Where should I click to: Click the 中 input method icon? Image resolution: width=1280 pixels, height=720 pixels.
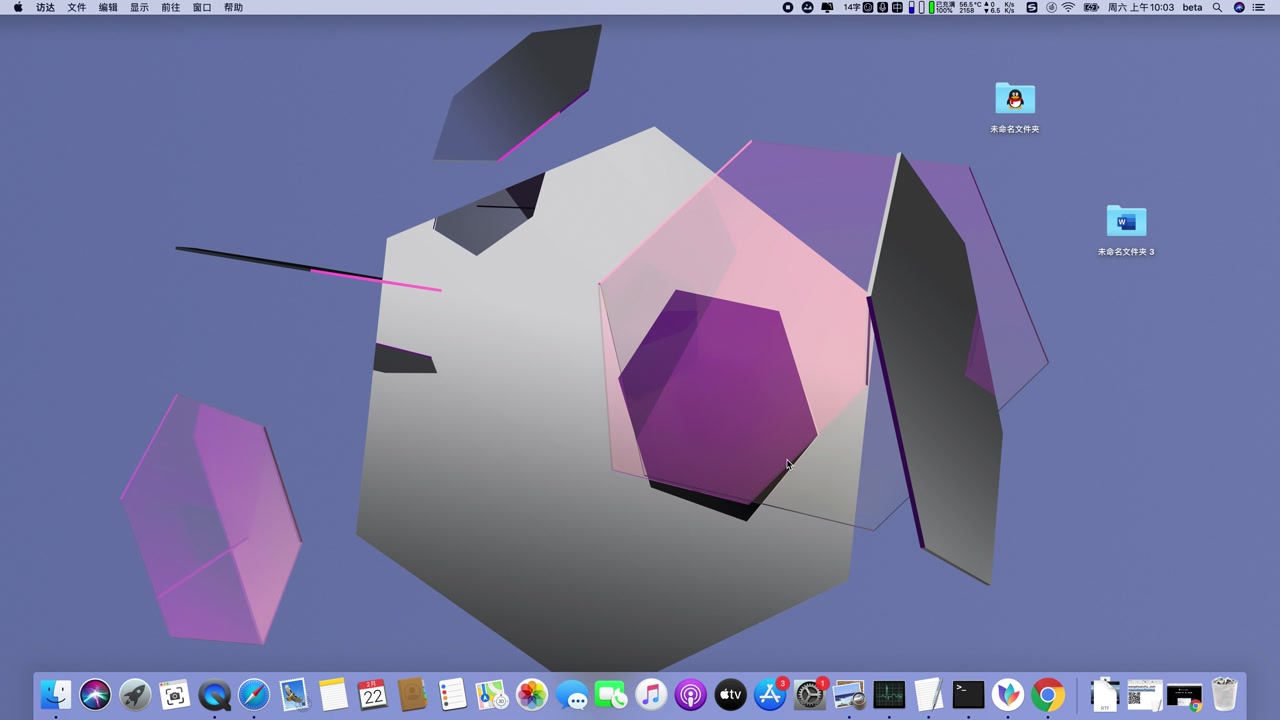(x=897, y=7)
